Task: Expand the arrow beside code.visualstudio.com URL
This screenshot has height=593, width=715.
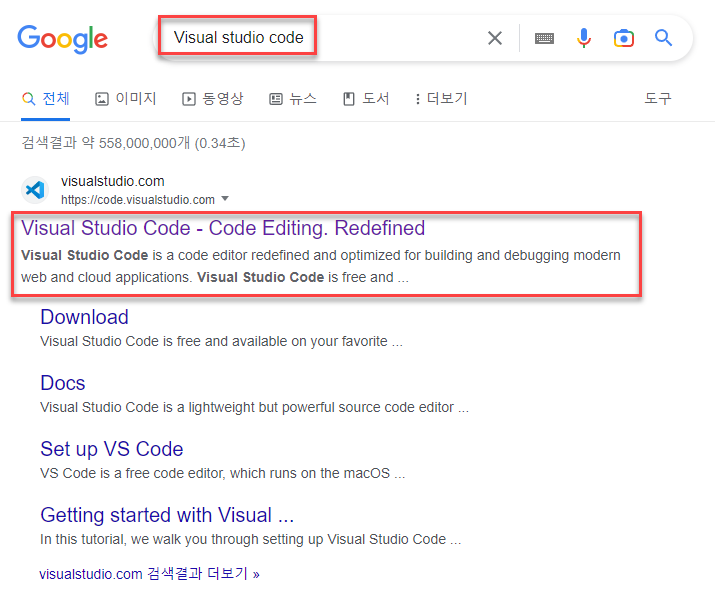Action: click(x=225, y=199)
